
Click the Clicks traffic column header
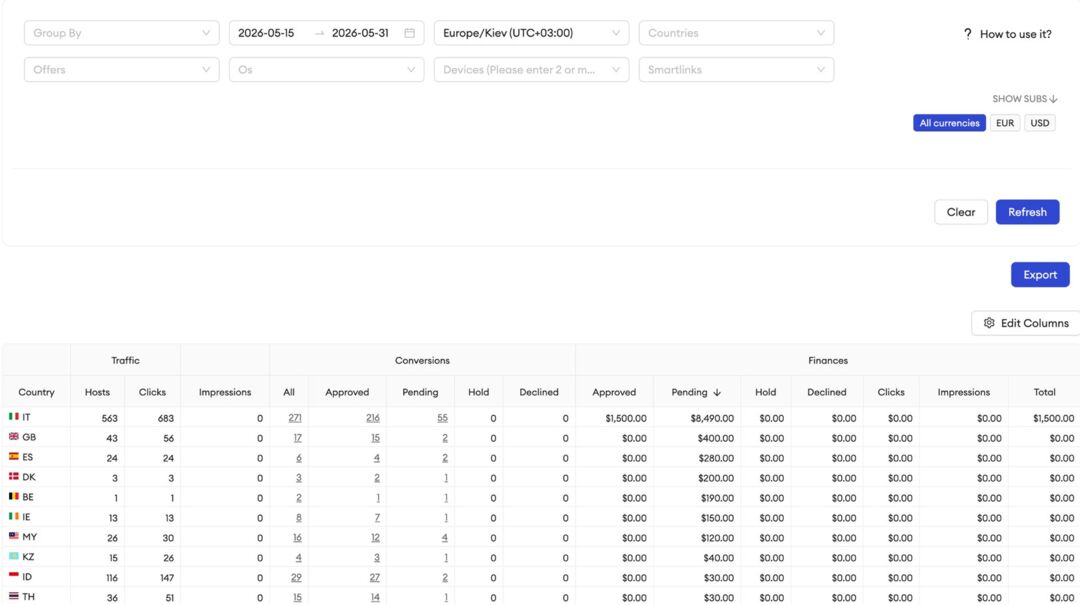click(x=152, y=392)
